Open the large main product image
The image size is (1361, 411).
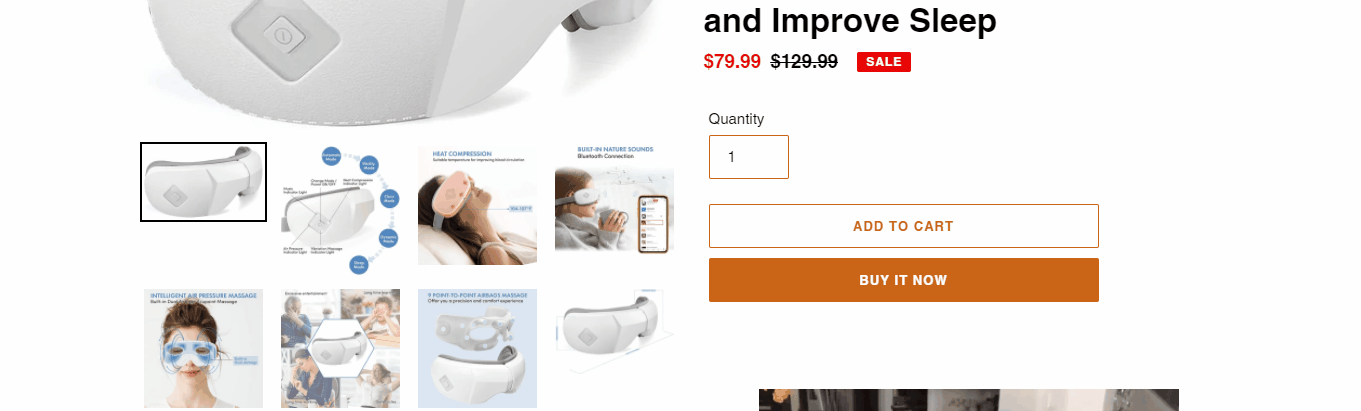[407, 62]
